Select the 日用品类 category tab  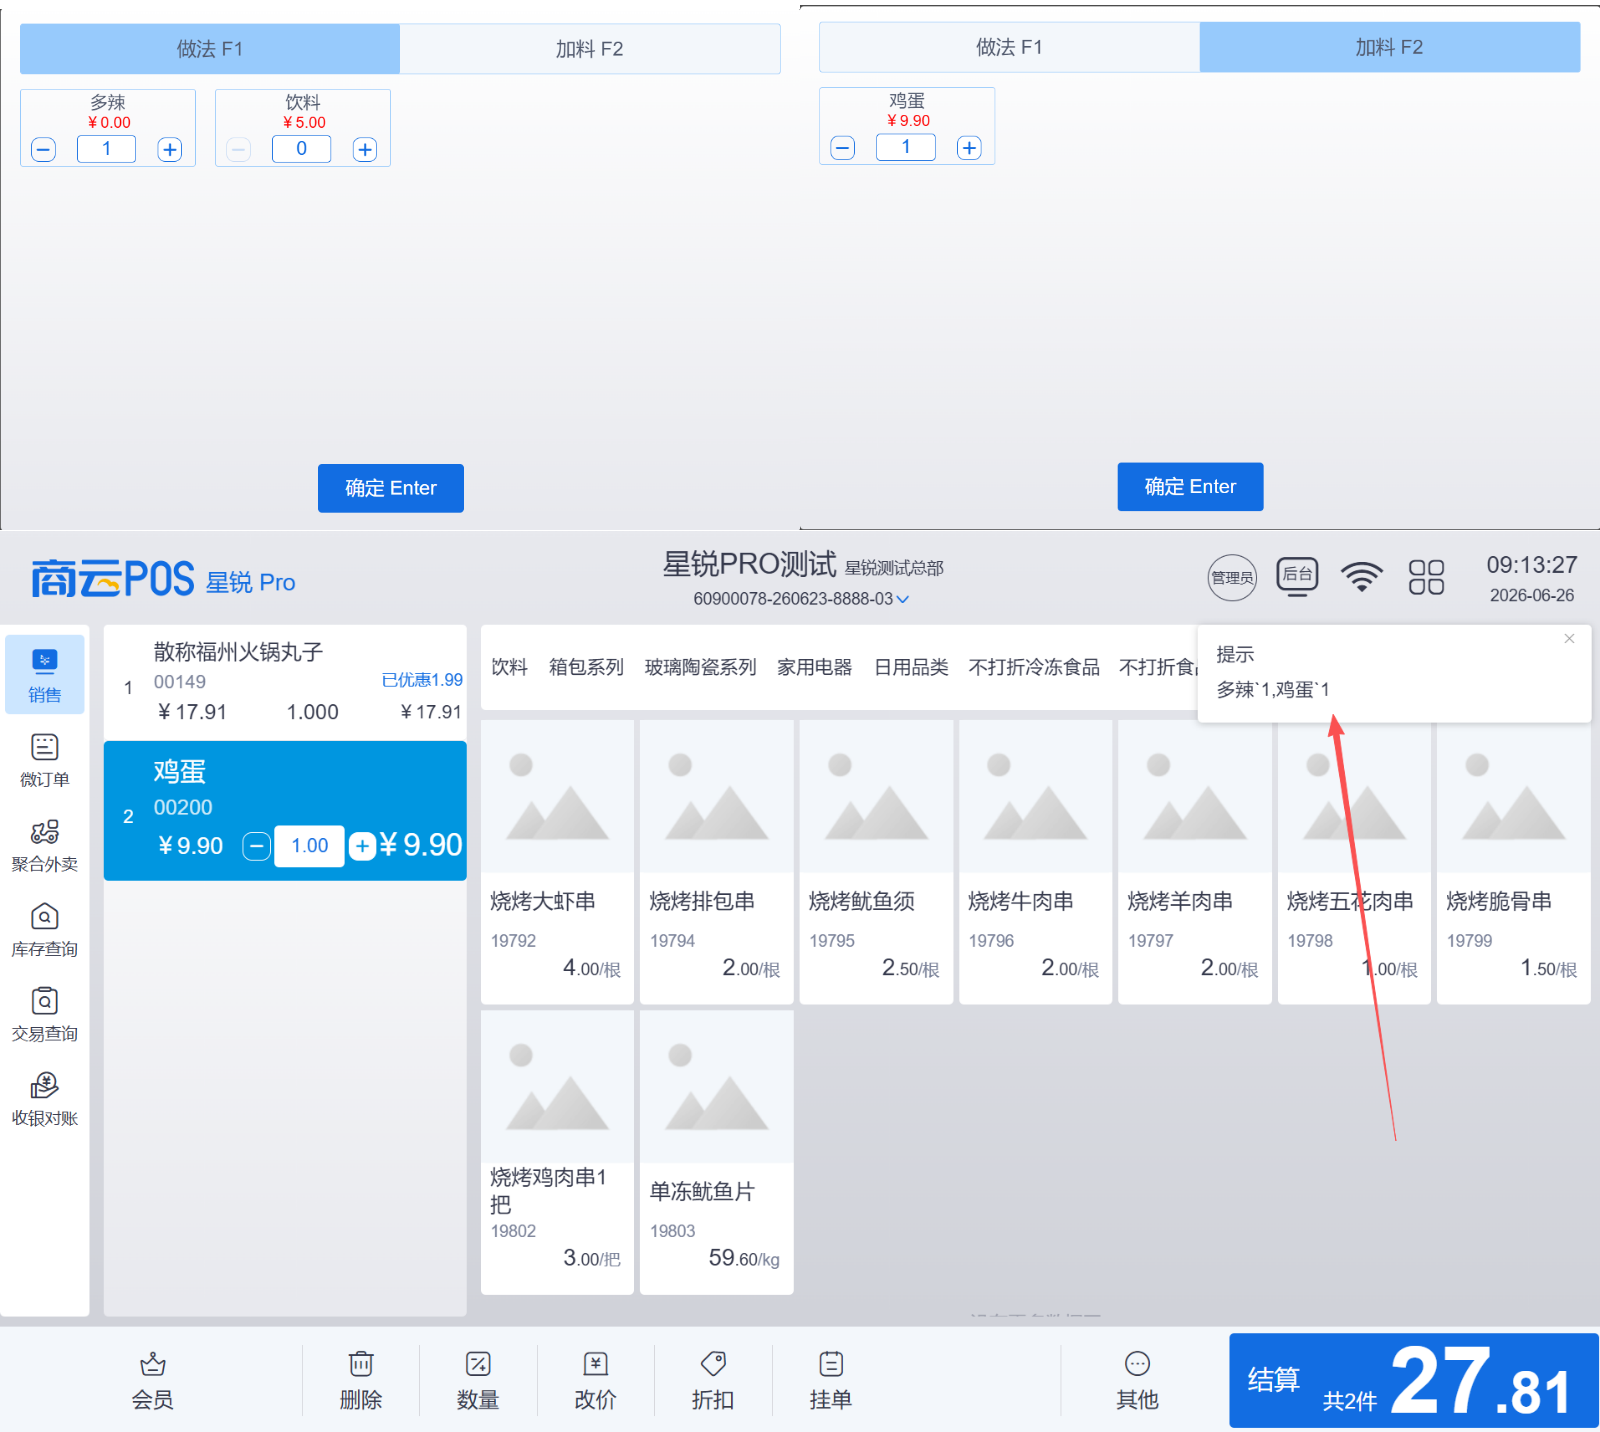[911, 667]
